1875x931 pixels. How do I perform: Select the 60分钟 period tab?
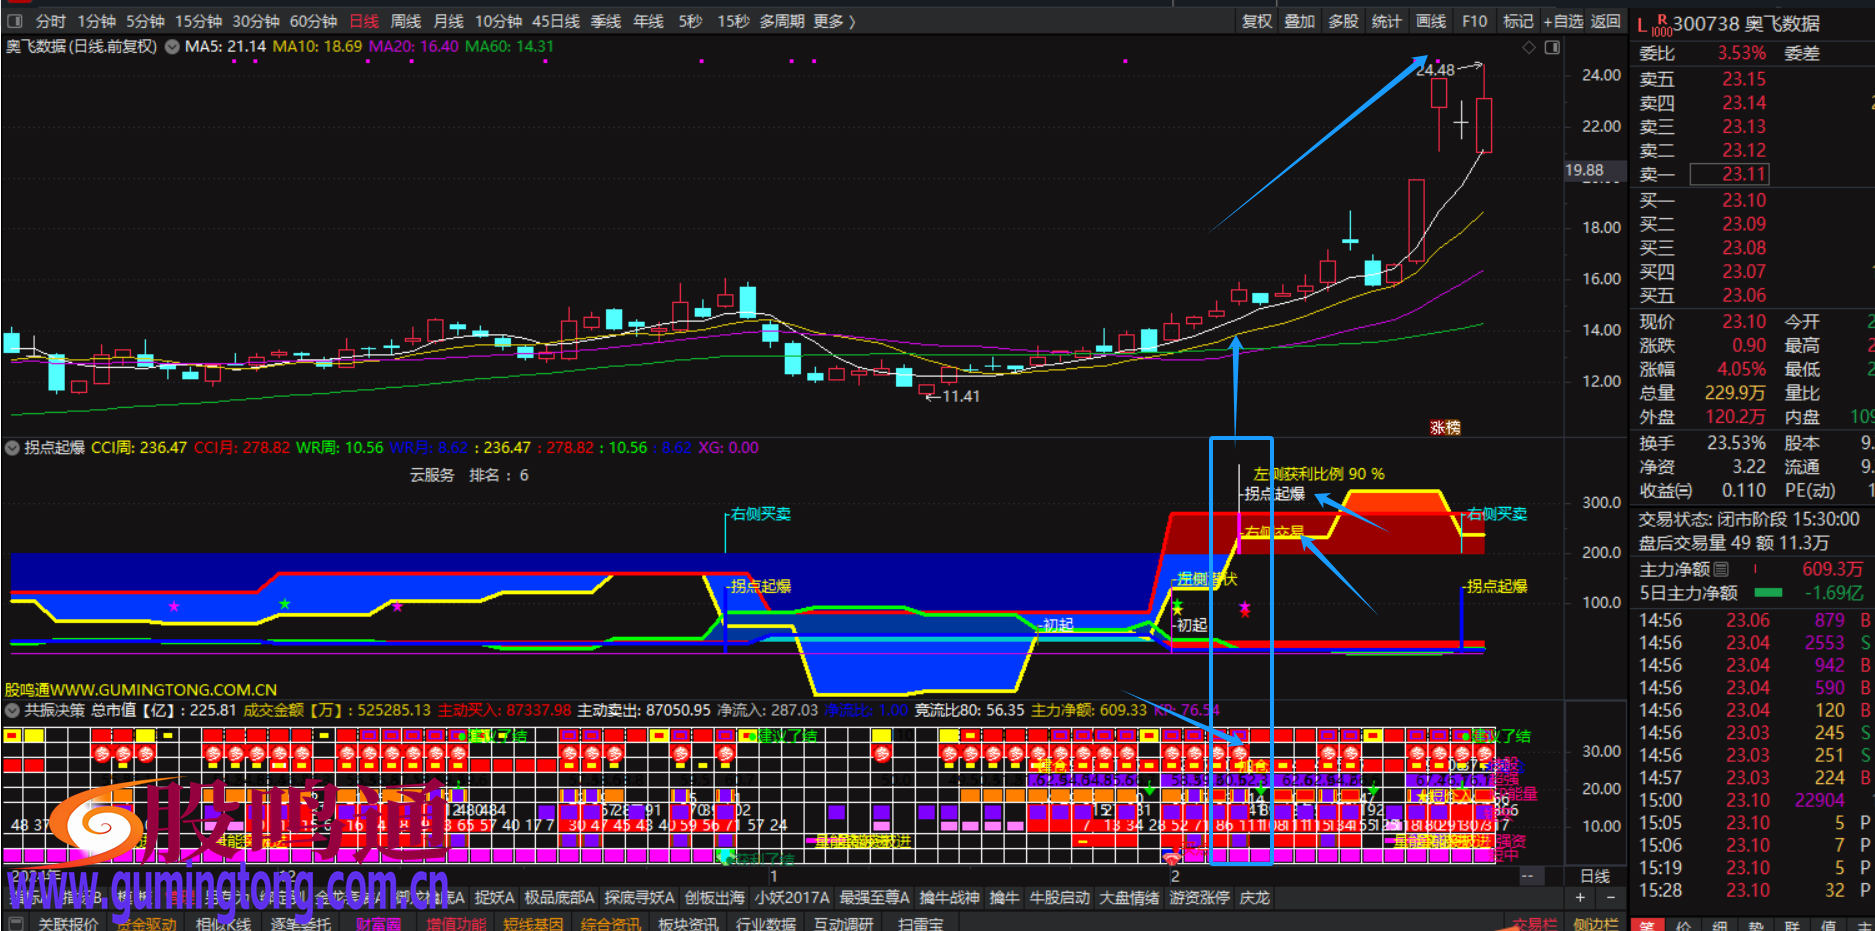313,21
